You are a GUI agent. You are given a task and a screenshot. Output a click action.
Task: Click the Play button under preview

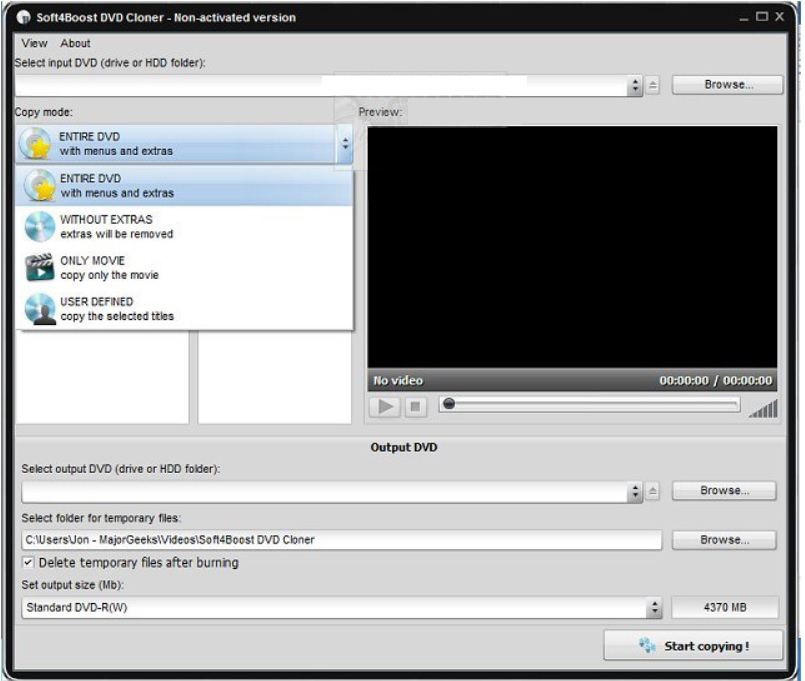385,407
